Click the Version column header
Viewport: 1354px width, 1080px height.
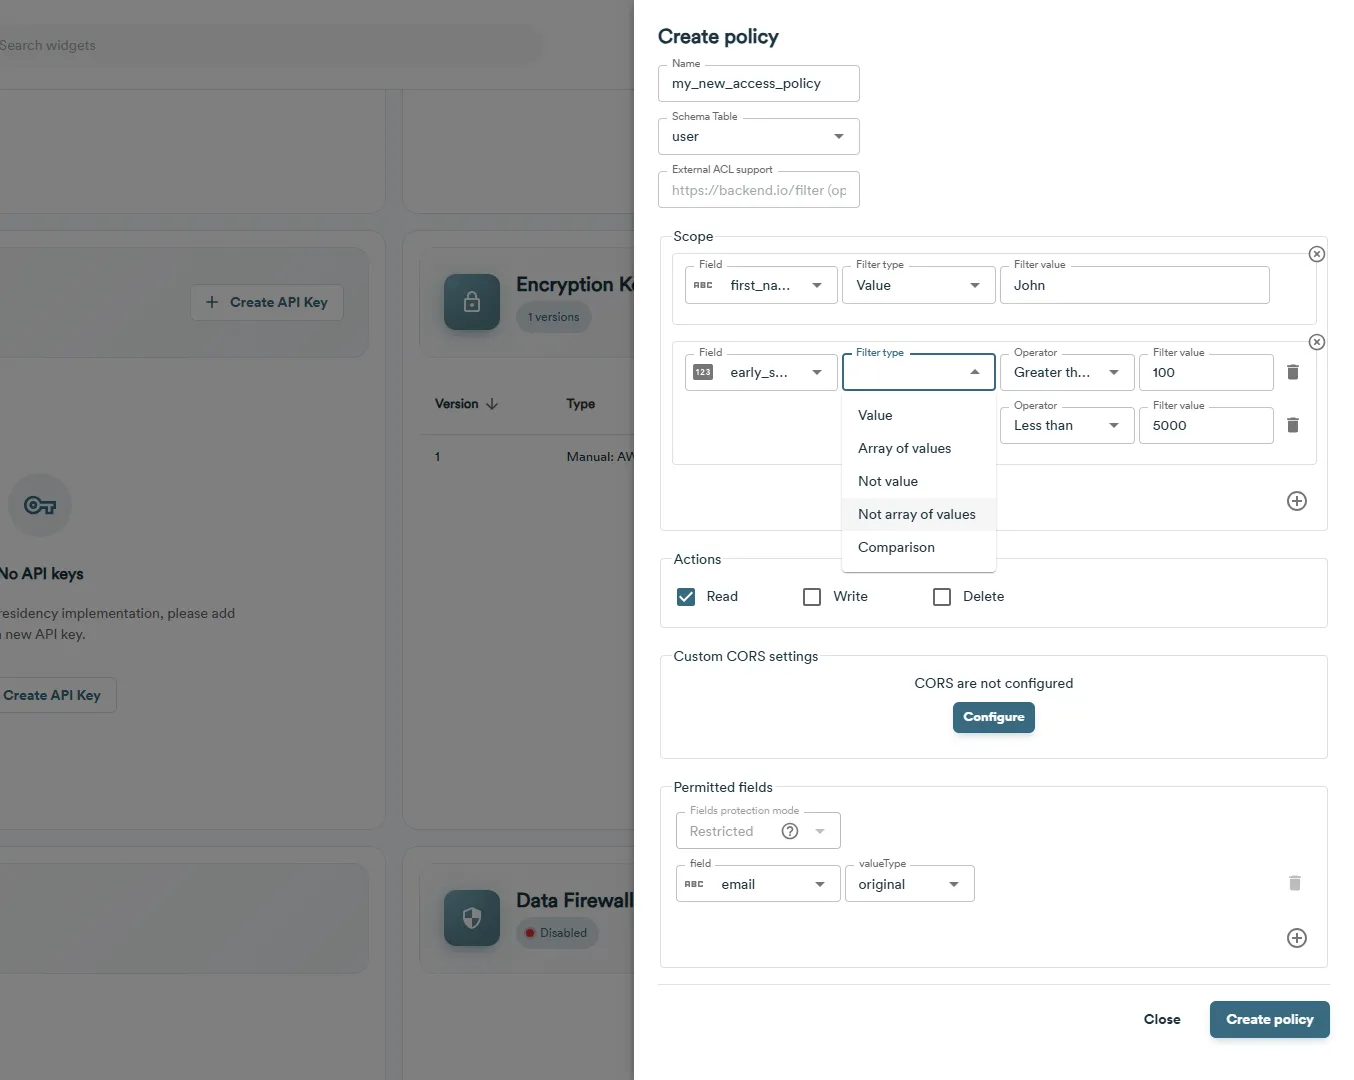[x=457, y=404]
